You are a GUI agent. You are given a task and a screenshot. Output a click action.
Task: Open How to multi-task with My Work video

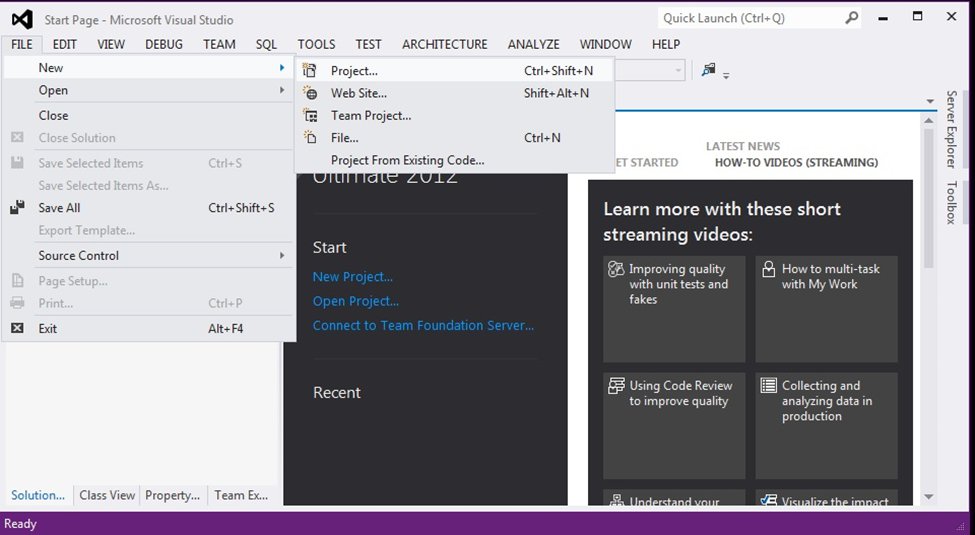point(826,309)
